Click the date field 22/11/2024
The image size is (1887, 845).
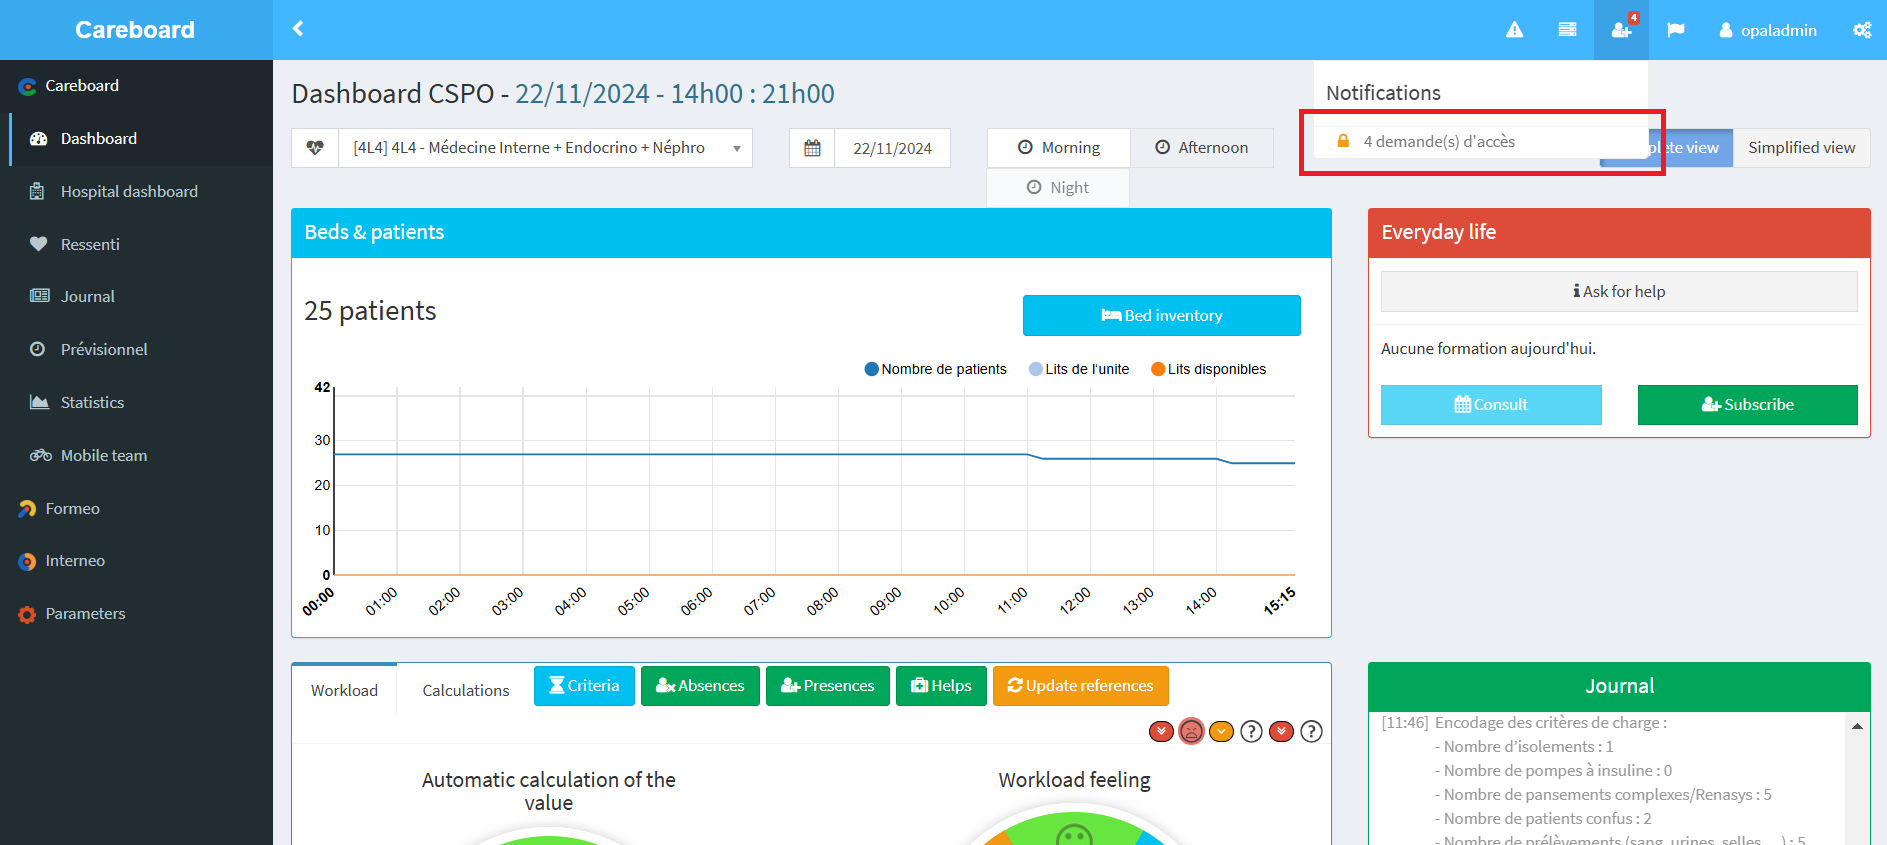892,148
